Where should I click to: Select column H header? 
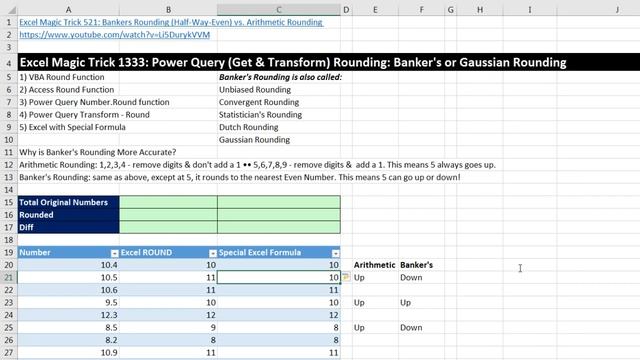(x=480, y=9)
